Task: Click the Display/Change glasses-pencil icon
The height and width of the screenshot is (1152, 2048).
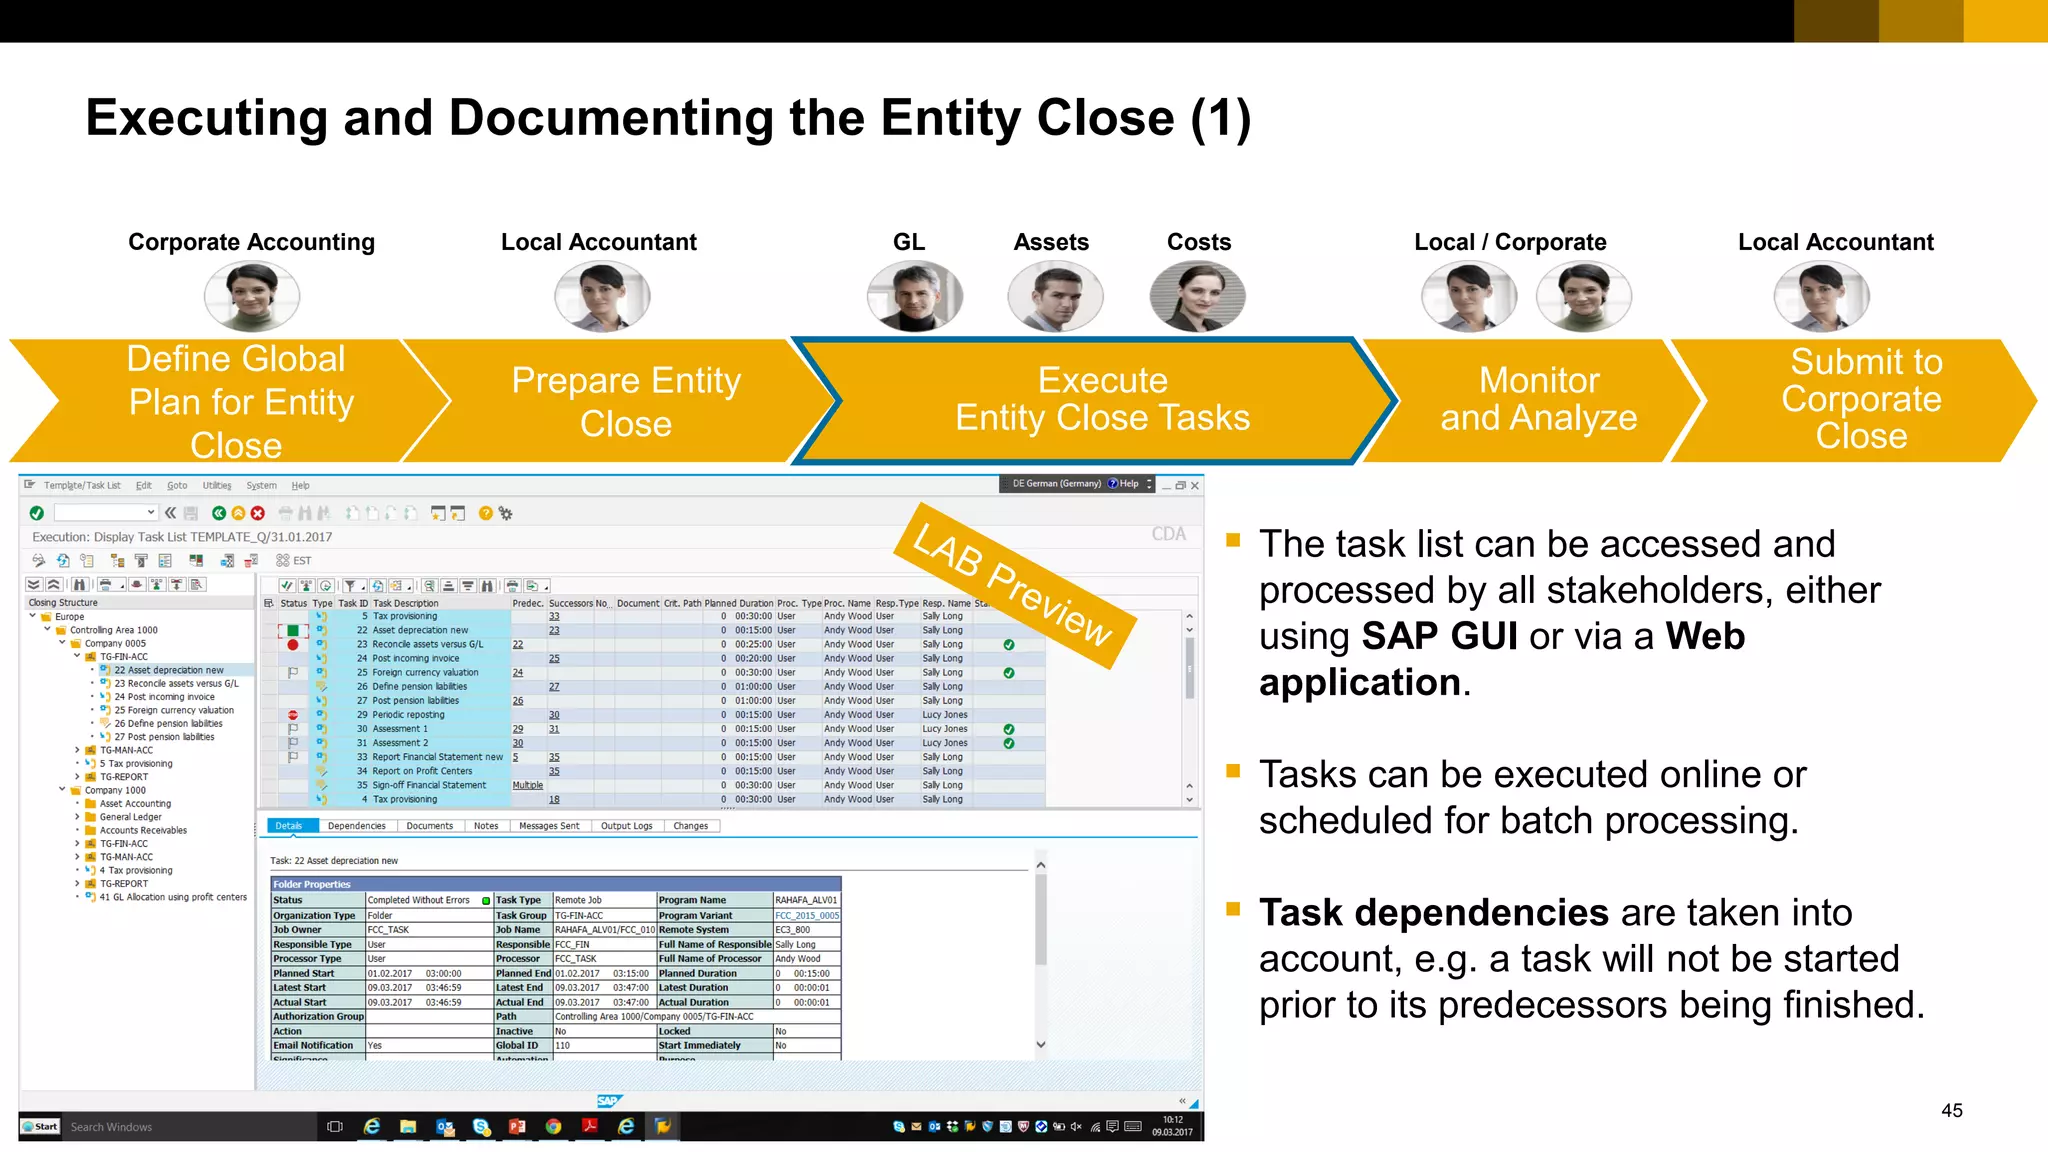Action: [x=39, y=560]
